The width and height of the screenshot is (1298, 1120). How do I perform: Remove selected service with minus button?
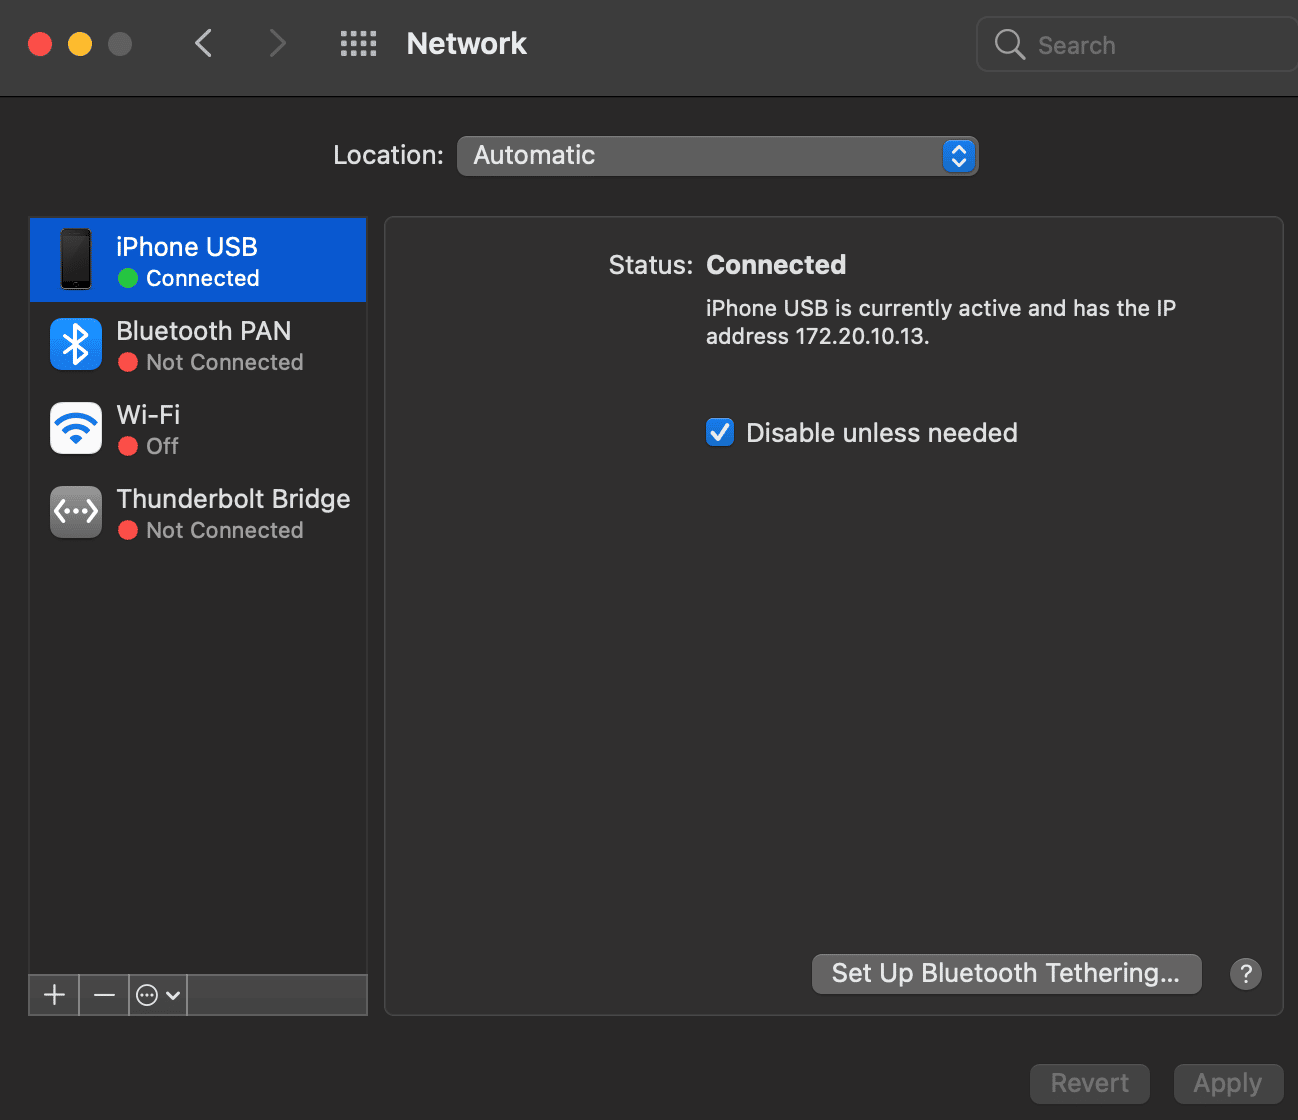tap(104, 995)
